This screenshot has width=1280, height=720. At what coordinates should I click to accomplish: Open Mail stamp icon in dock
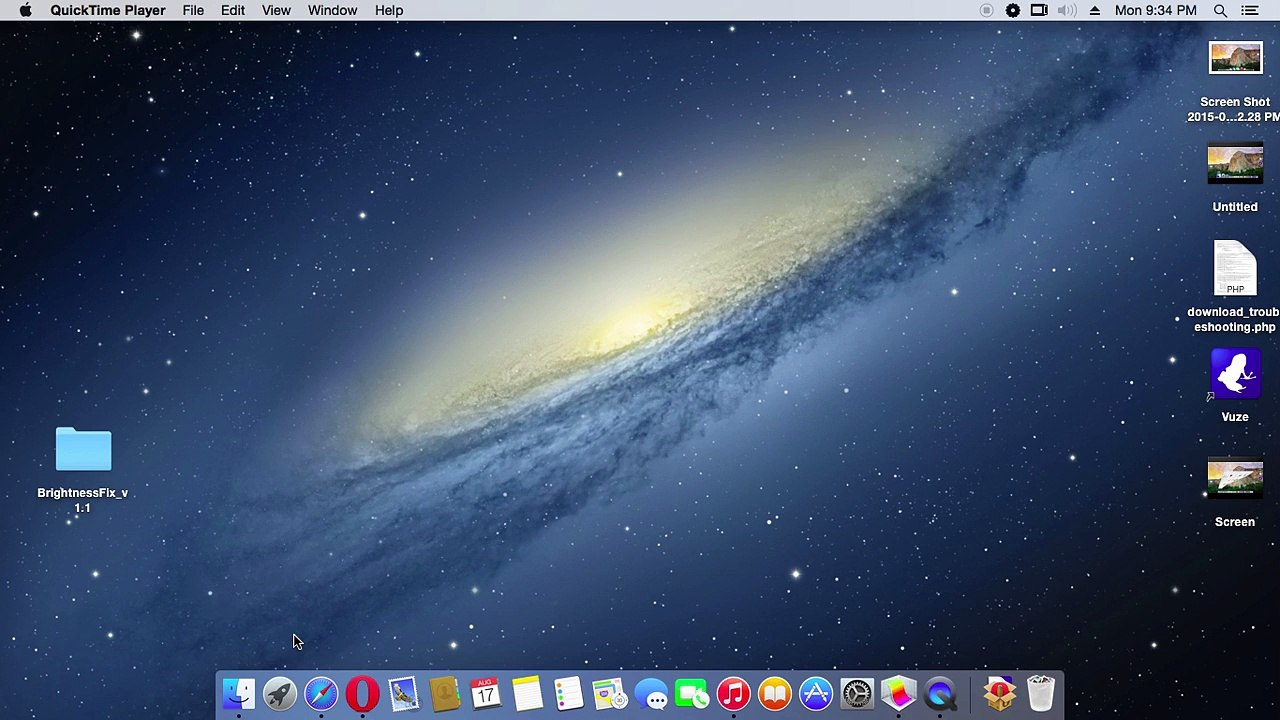(403, 694)
